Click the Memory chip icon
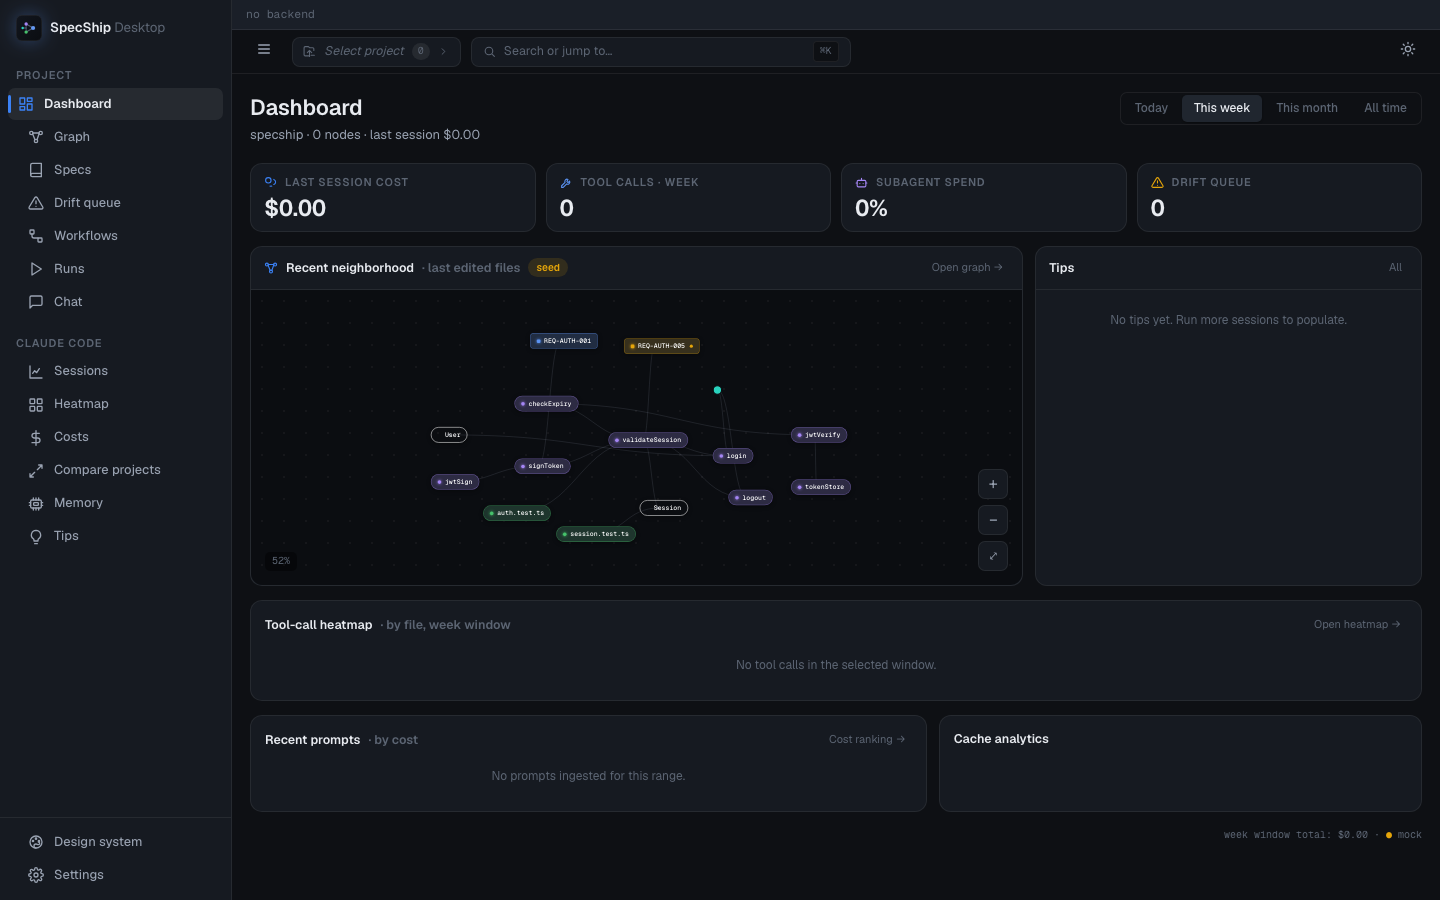 36,503
